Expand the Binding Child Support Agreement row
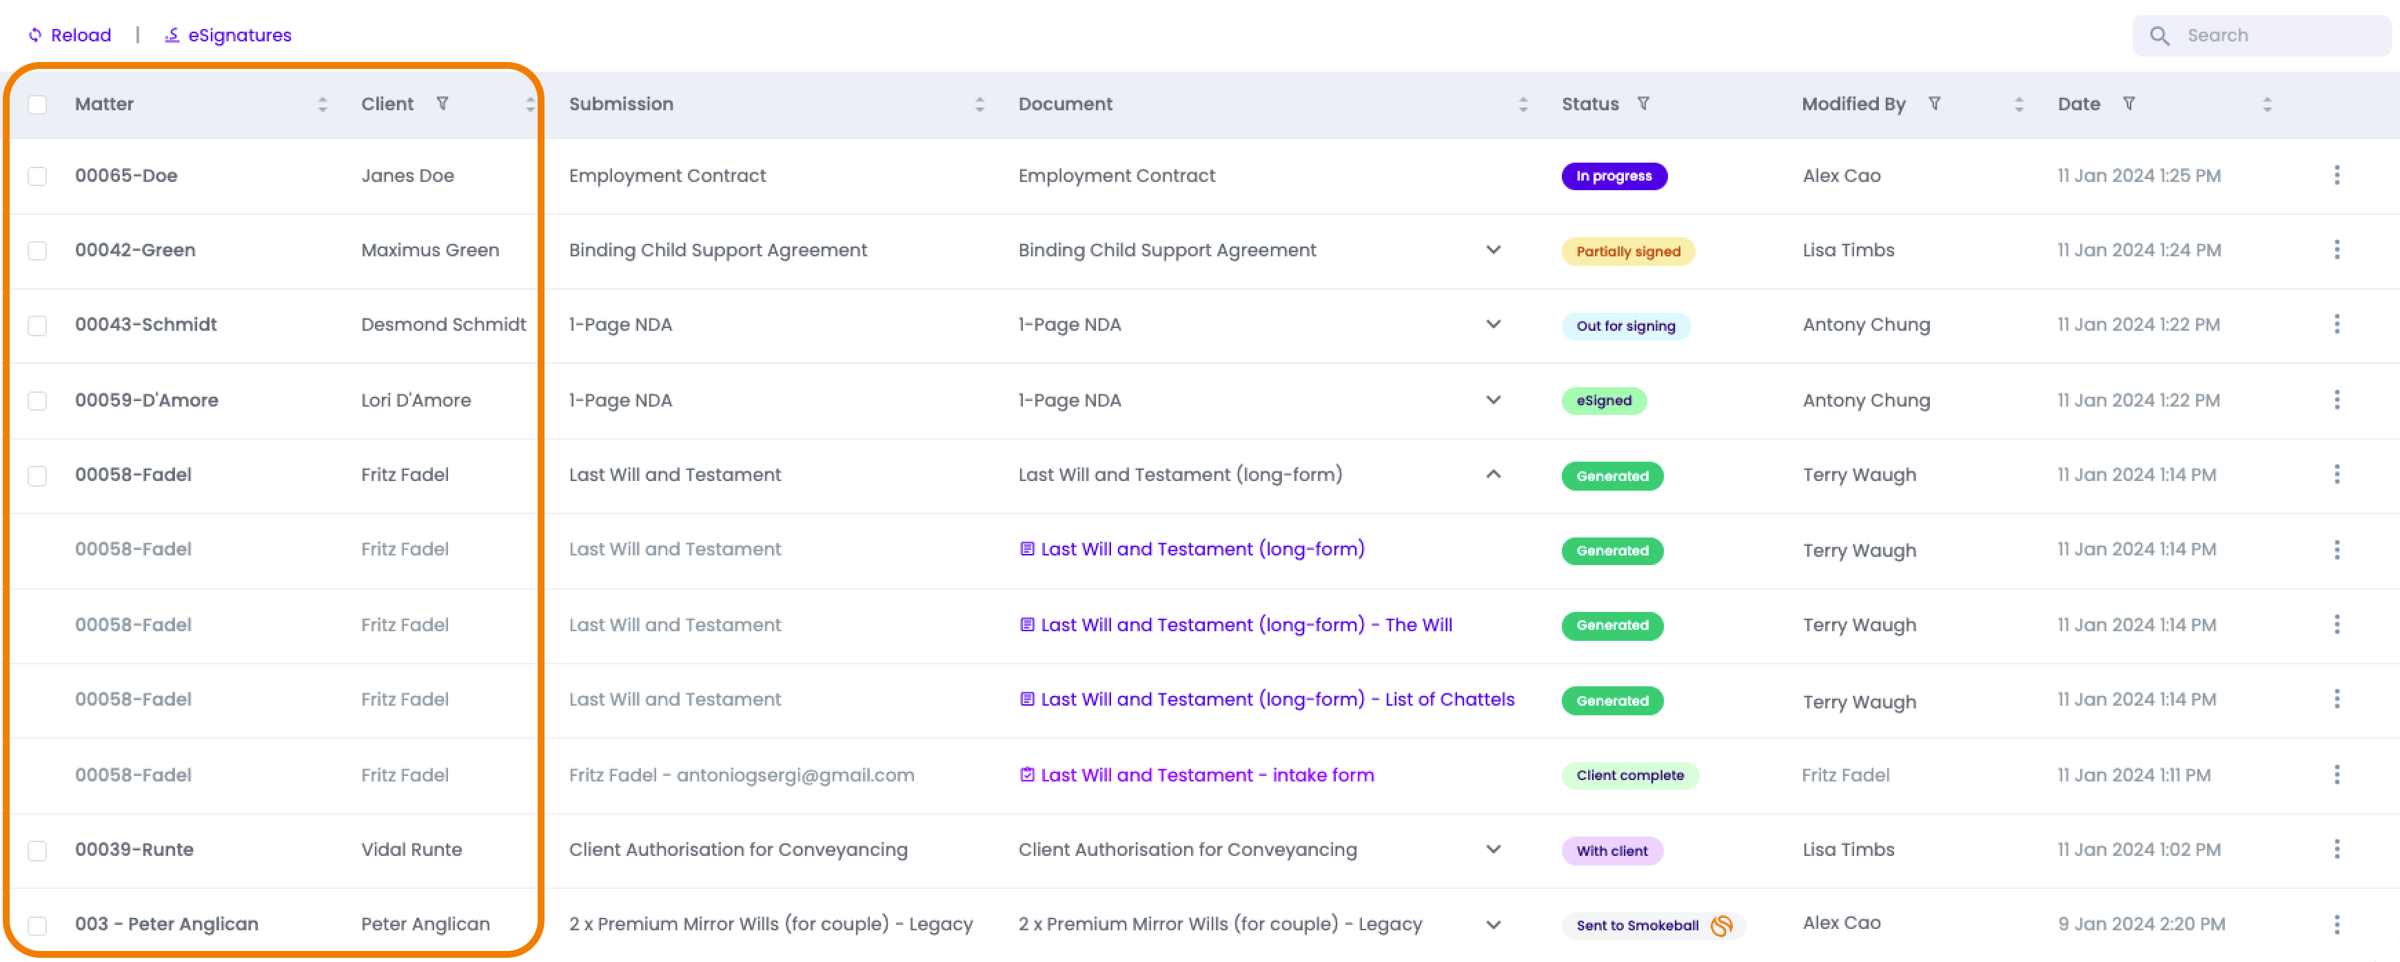The width and height of the screenshot is (2400, 962). coord(1493,250)
